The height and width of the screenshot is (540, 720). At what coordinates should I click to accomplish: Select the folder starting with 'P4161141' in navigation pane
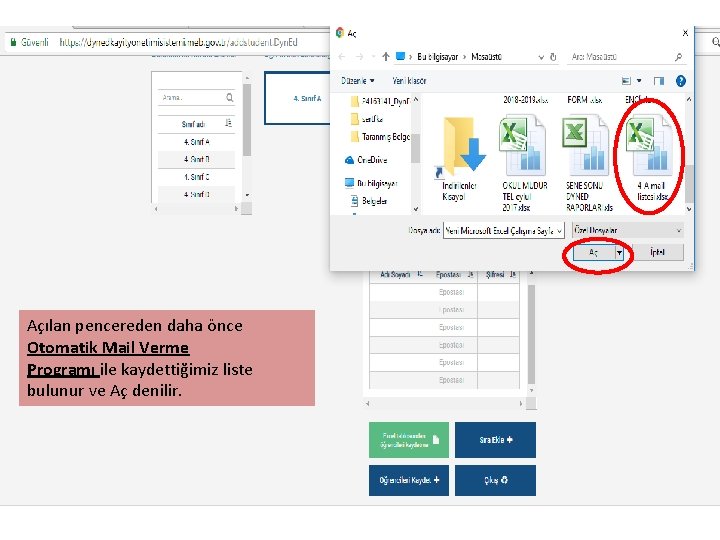[380, 101]
